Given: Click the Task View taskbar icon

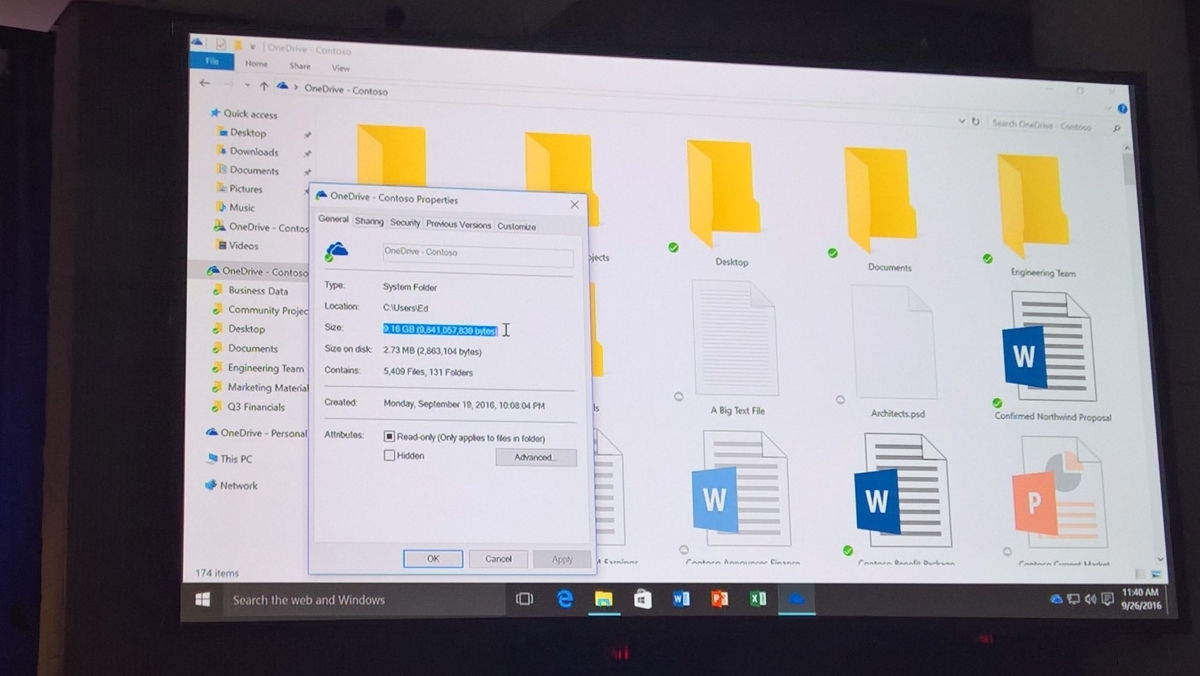Looking at the screenshot, I should pos(524,599).
